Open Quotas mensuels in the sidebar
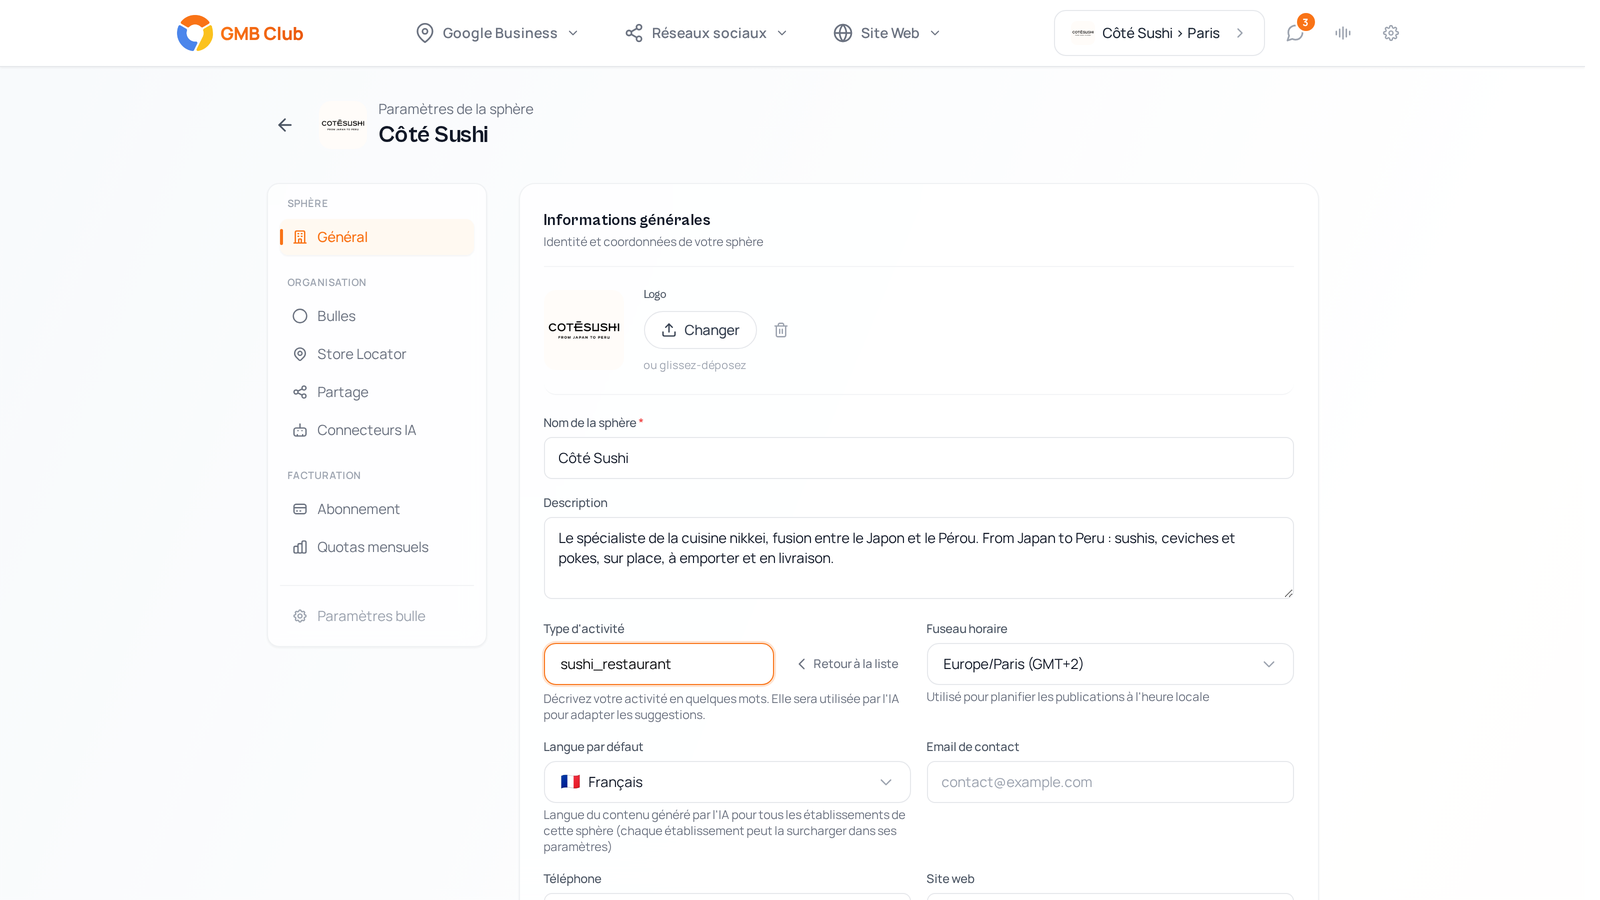The image size is (1600, 900). click(377, 547)
